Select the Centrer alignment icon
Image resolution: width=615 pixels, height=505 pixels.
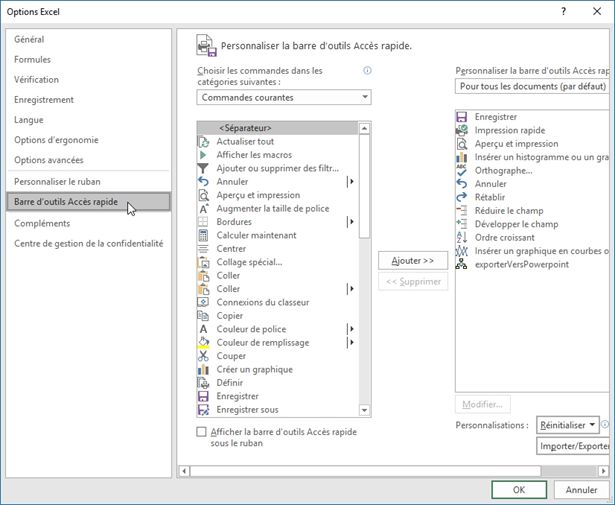(203, 249)
